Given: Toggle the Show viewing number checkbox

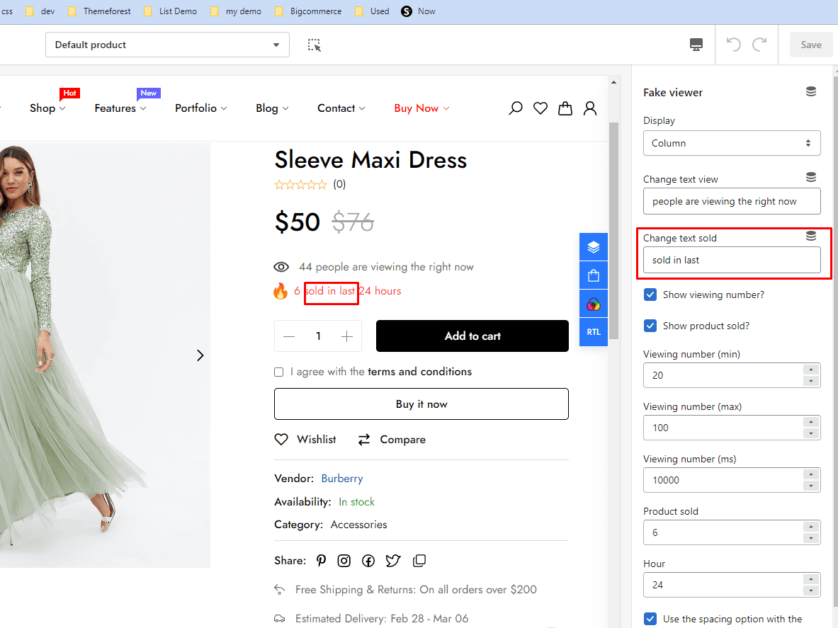Looking at the screenshot, I should click(x=651, y=295).
